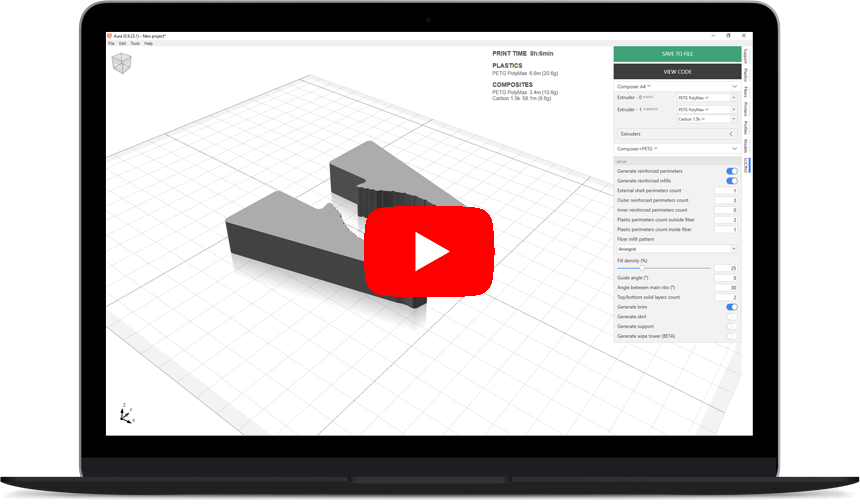Click the SAVE TO FILE button

tap(677, 54)
